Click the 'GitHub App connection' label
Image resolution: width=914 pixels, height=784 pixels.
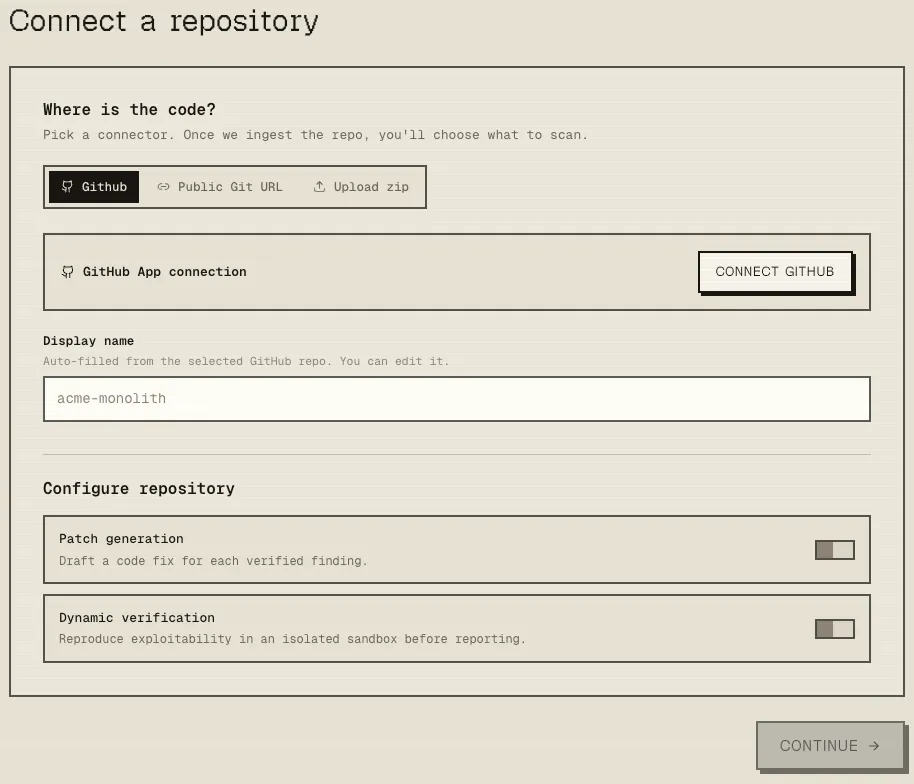164,272
